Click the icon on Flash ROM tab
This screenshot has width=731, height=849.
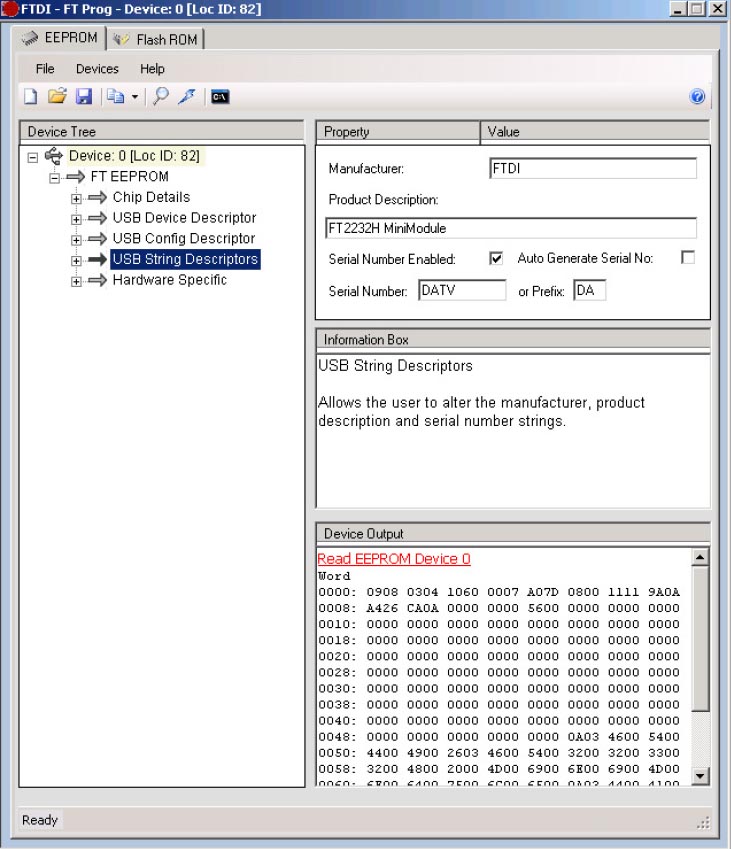121,40
